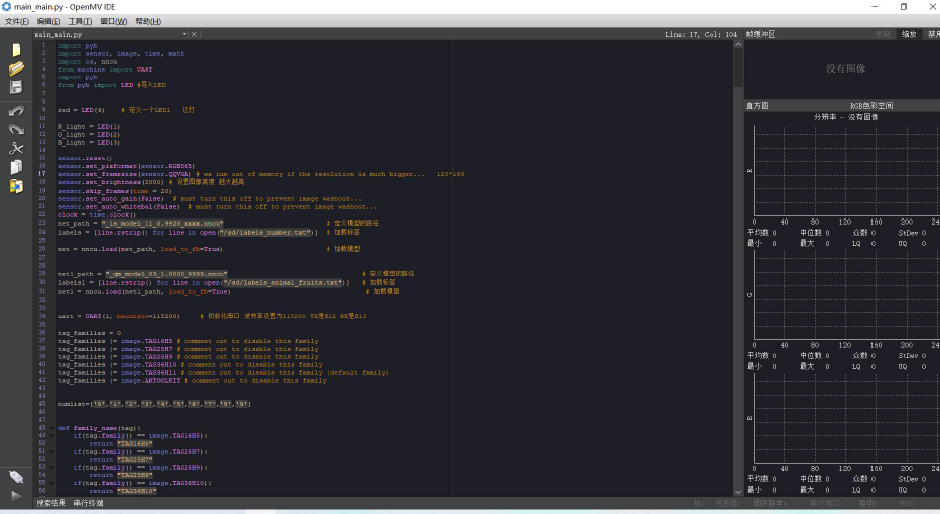
Task: Click the 直方图 histogram title
Action: pyautogui.click(x=757, y=106)
